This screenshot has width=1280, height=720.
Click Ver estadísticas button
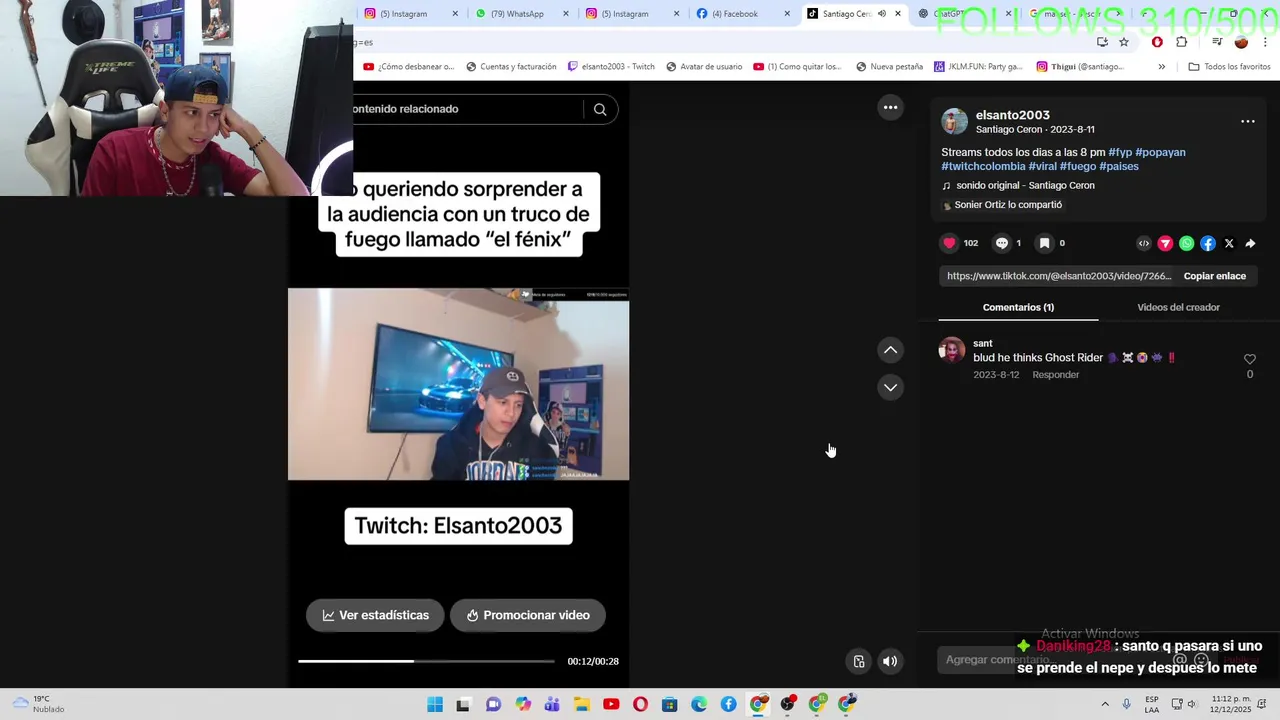coord(375,615)
